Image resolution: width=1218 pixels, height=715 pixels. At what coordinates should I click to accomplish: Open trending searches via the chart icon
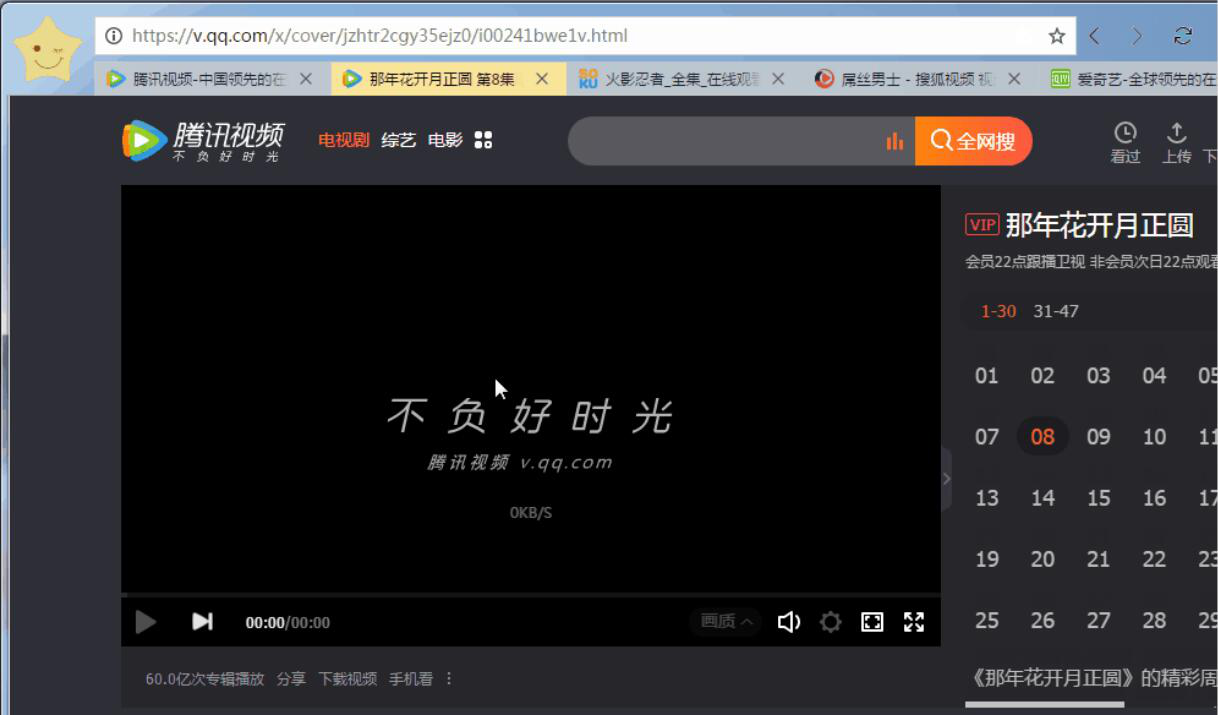click(x=894, y=141)
